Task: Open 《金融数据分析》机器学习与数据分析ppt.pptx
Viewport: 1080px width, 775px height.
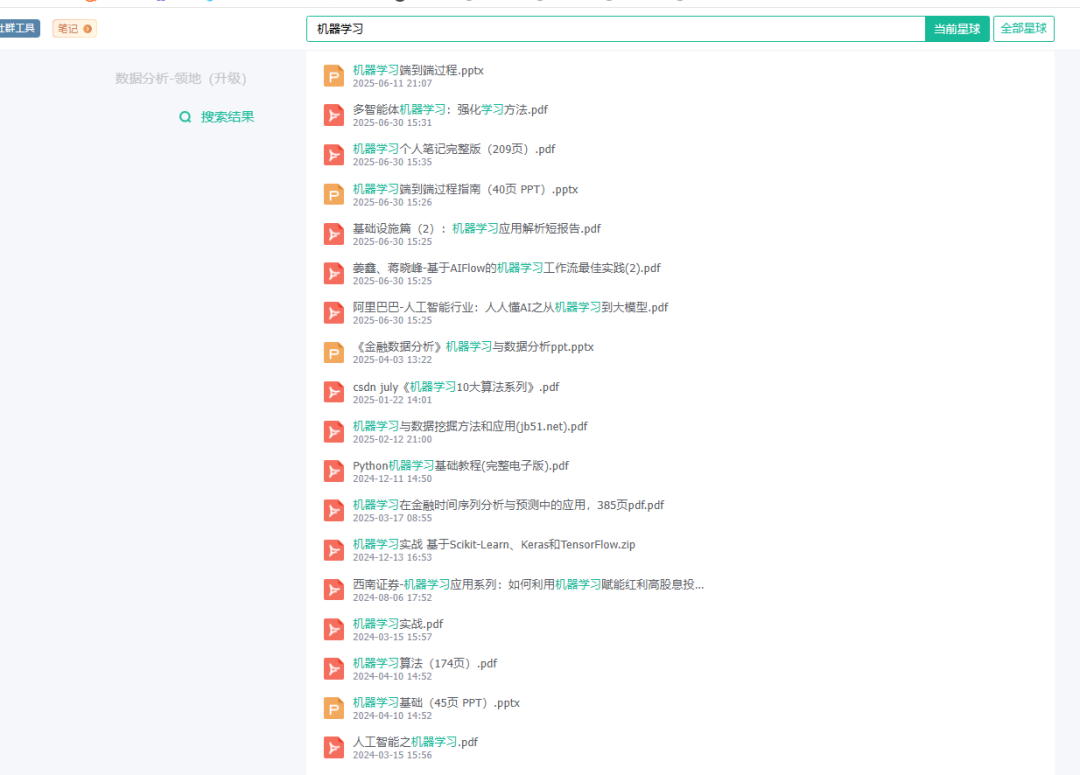Action: pos(473,347)
